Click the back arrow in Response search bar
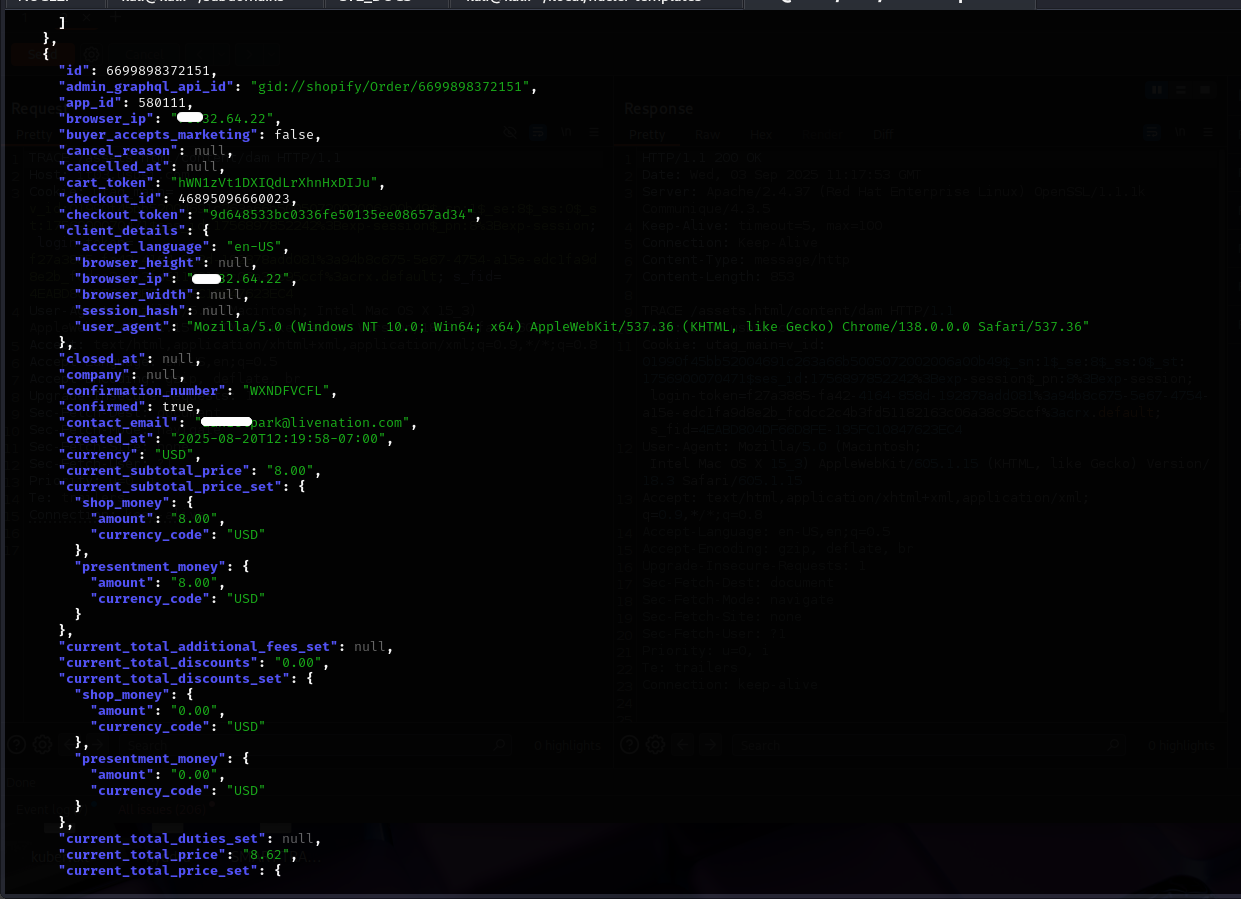 click(x=684, y=744)
